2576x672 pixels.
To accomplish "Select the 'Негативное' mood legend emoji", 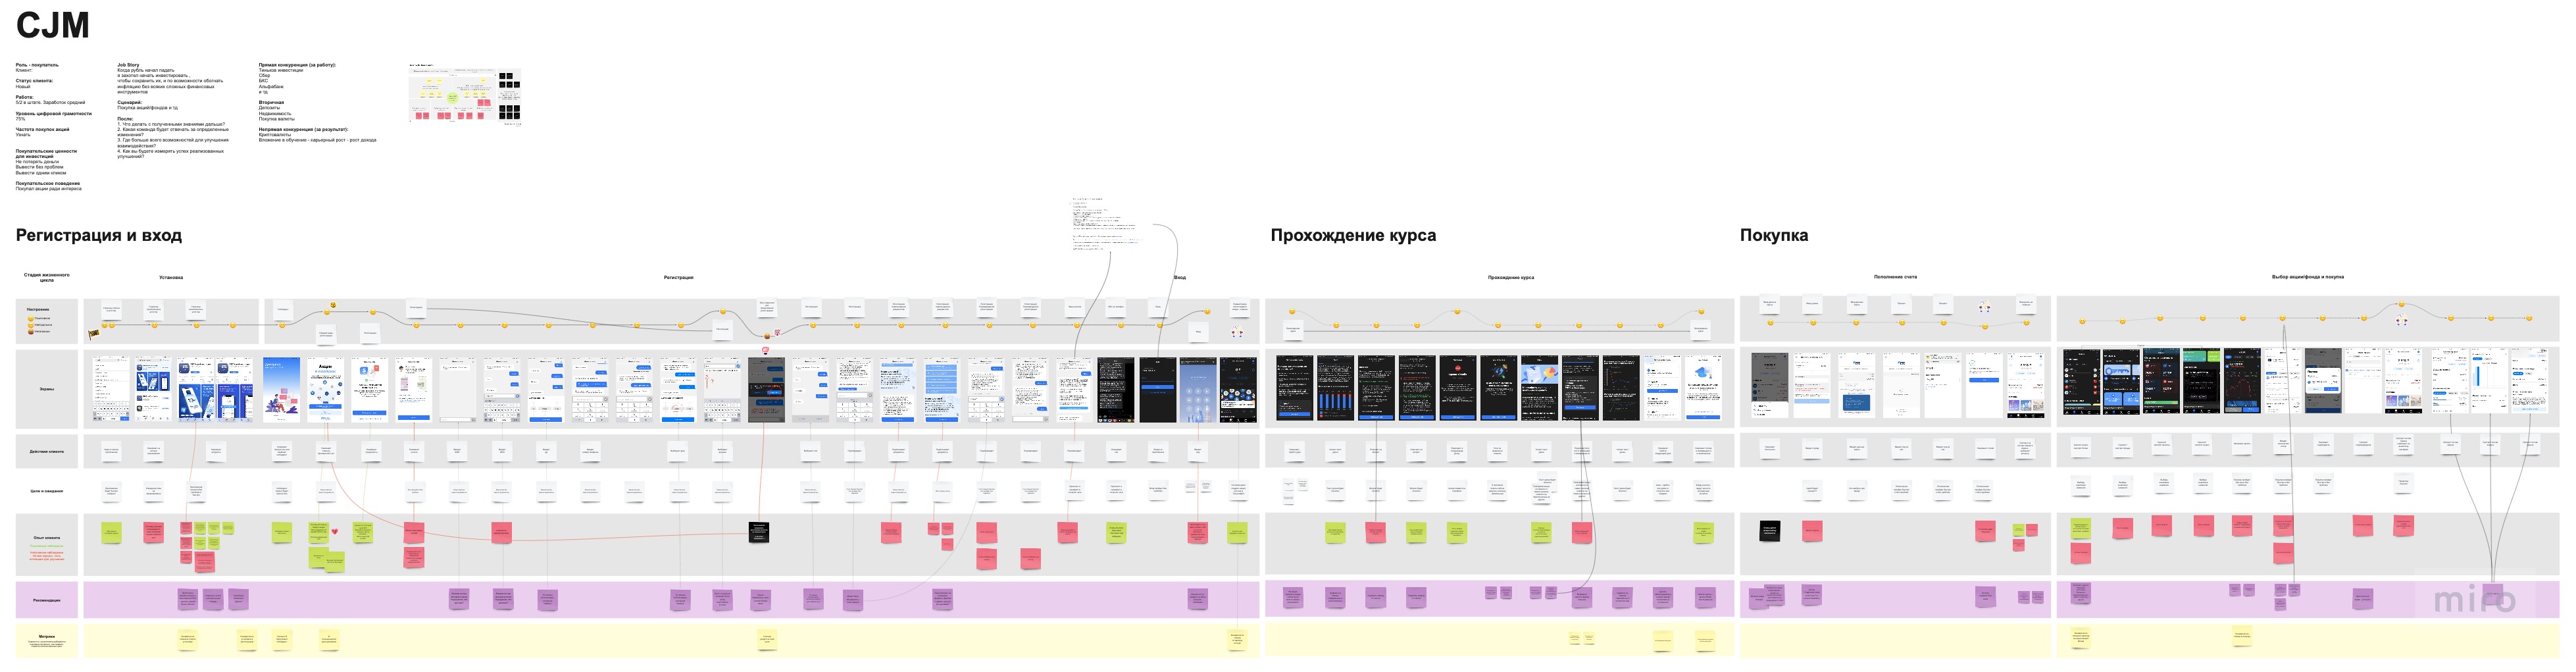I will point(31,331).
